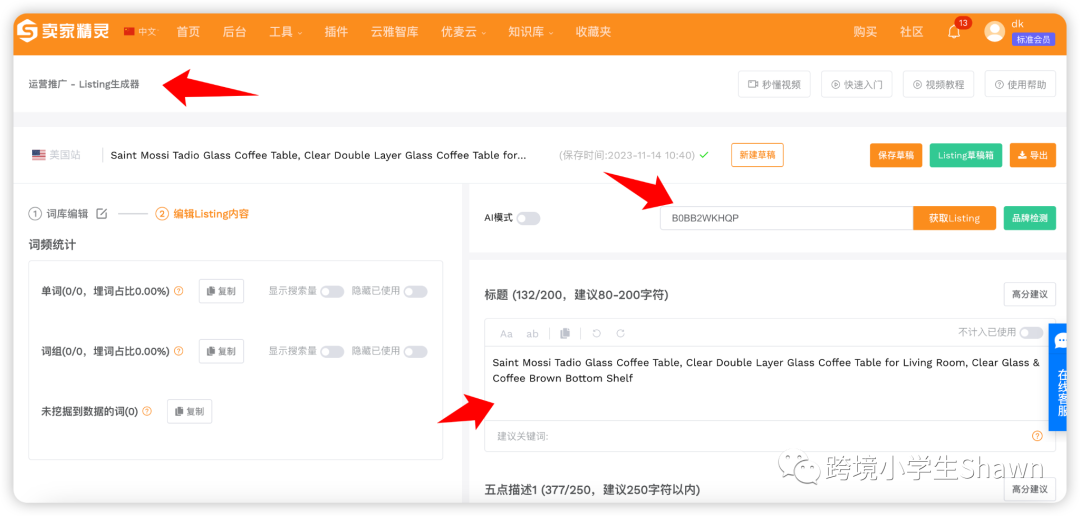Toggle 隐藏已使用 in the 词组 row

click(x=415, y=351)
